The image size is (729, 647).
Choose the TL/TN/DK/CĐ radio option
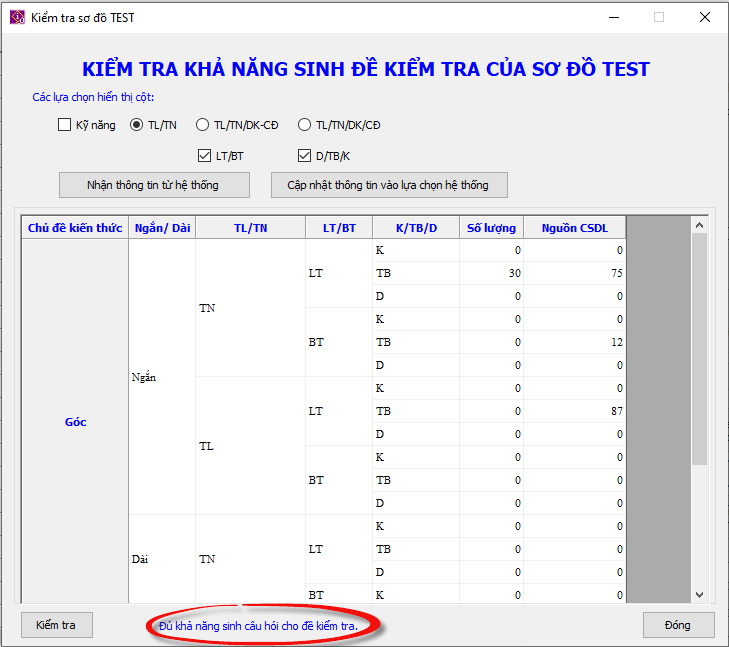click(304, 125)
